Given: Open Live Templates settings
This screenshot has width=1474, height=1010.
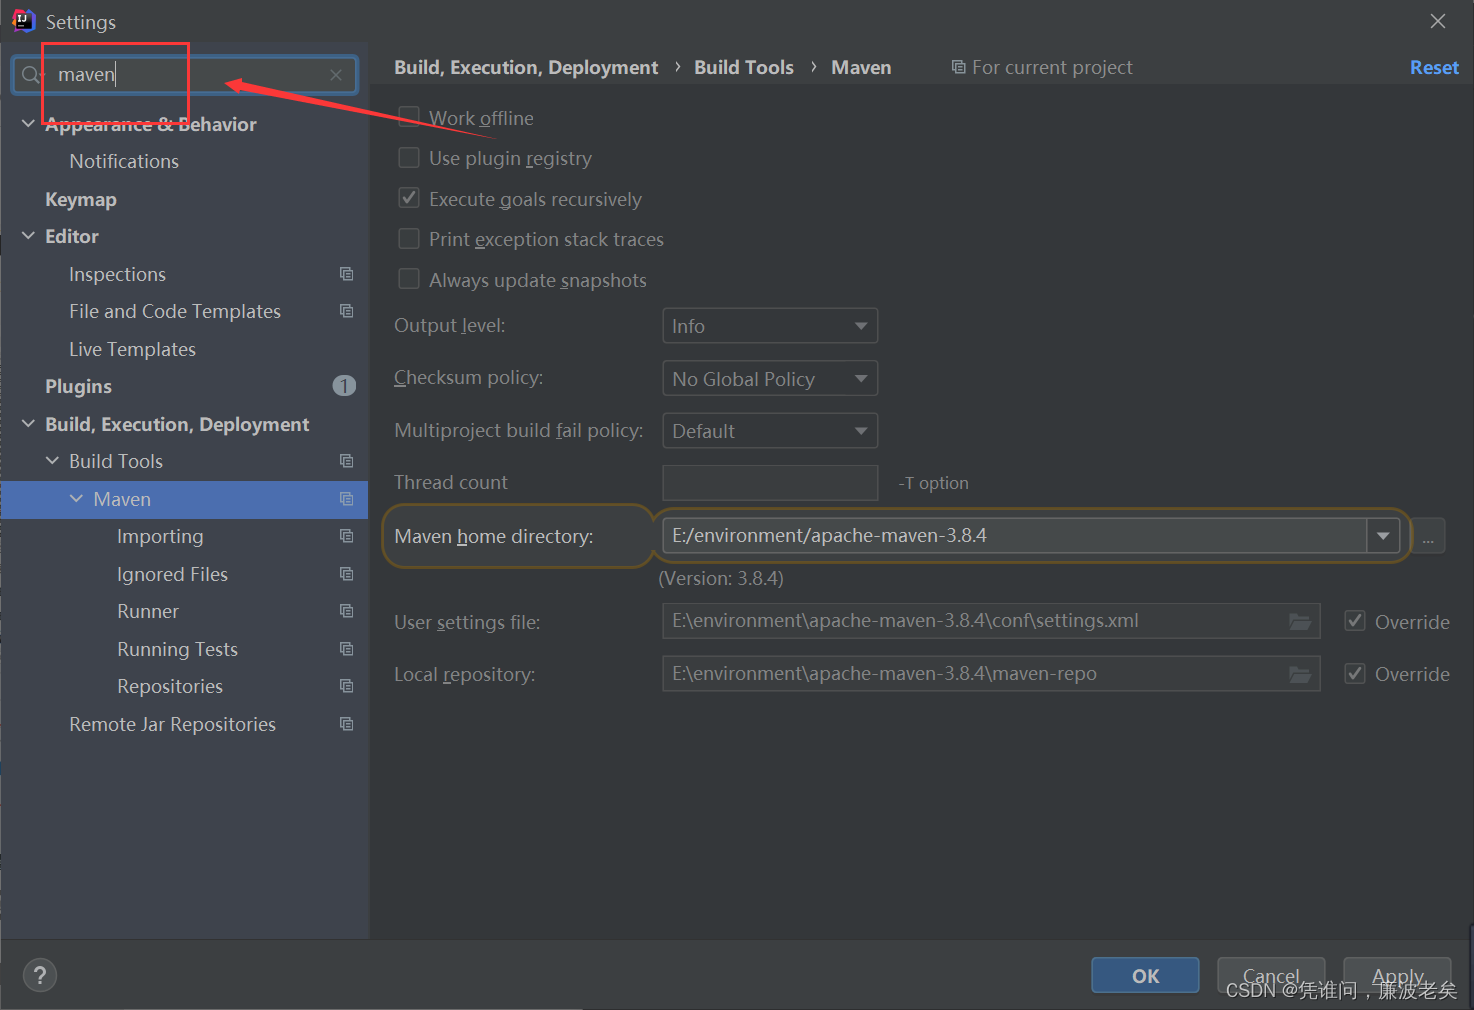Looking at the screenshot, I should point(132,349).
